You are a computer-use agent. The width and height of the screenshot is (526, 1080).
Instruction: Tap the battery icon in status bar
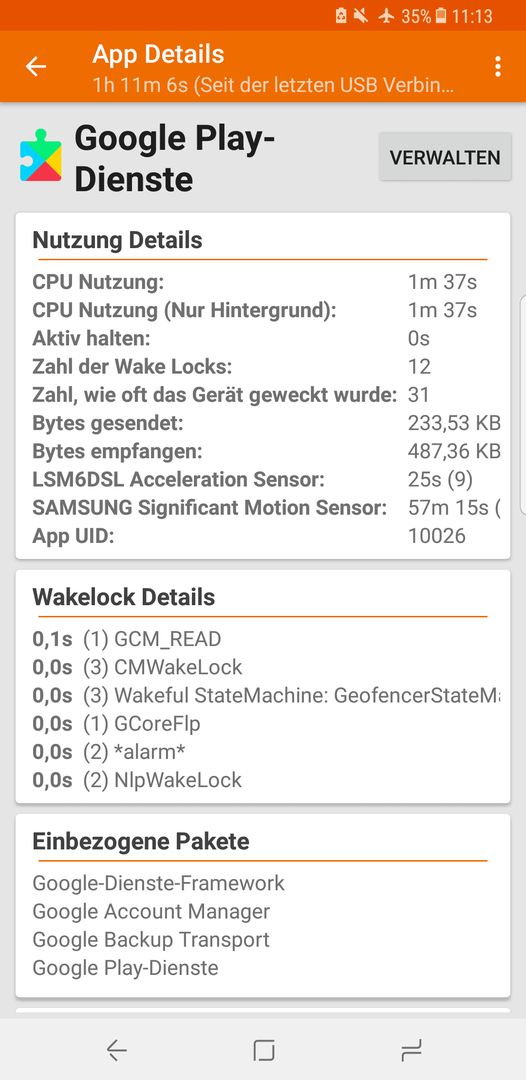pos(441,16)
